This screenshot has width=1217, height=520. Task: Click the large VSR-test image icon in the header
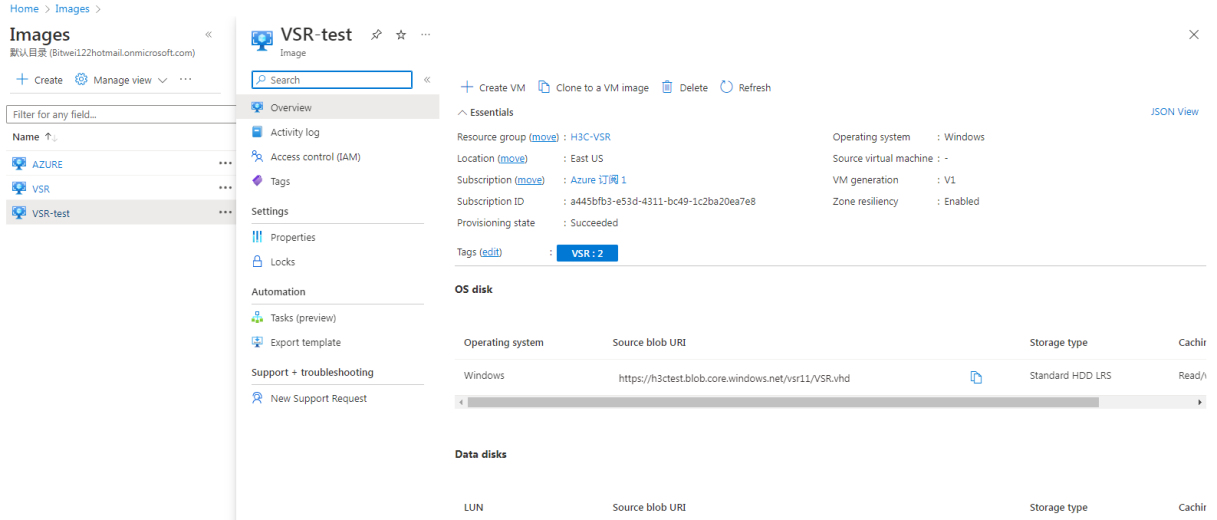point(262,40)
